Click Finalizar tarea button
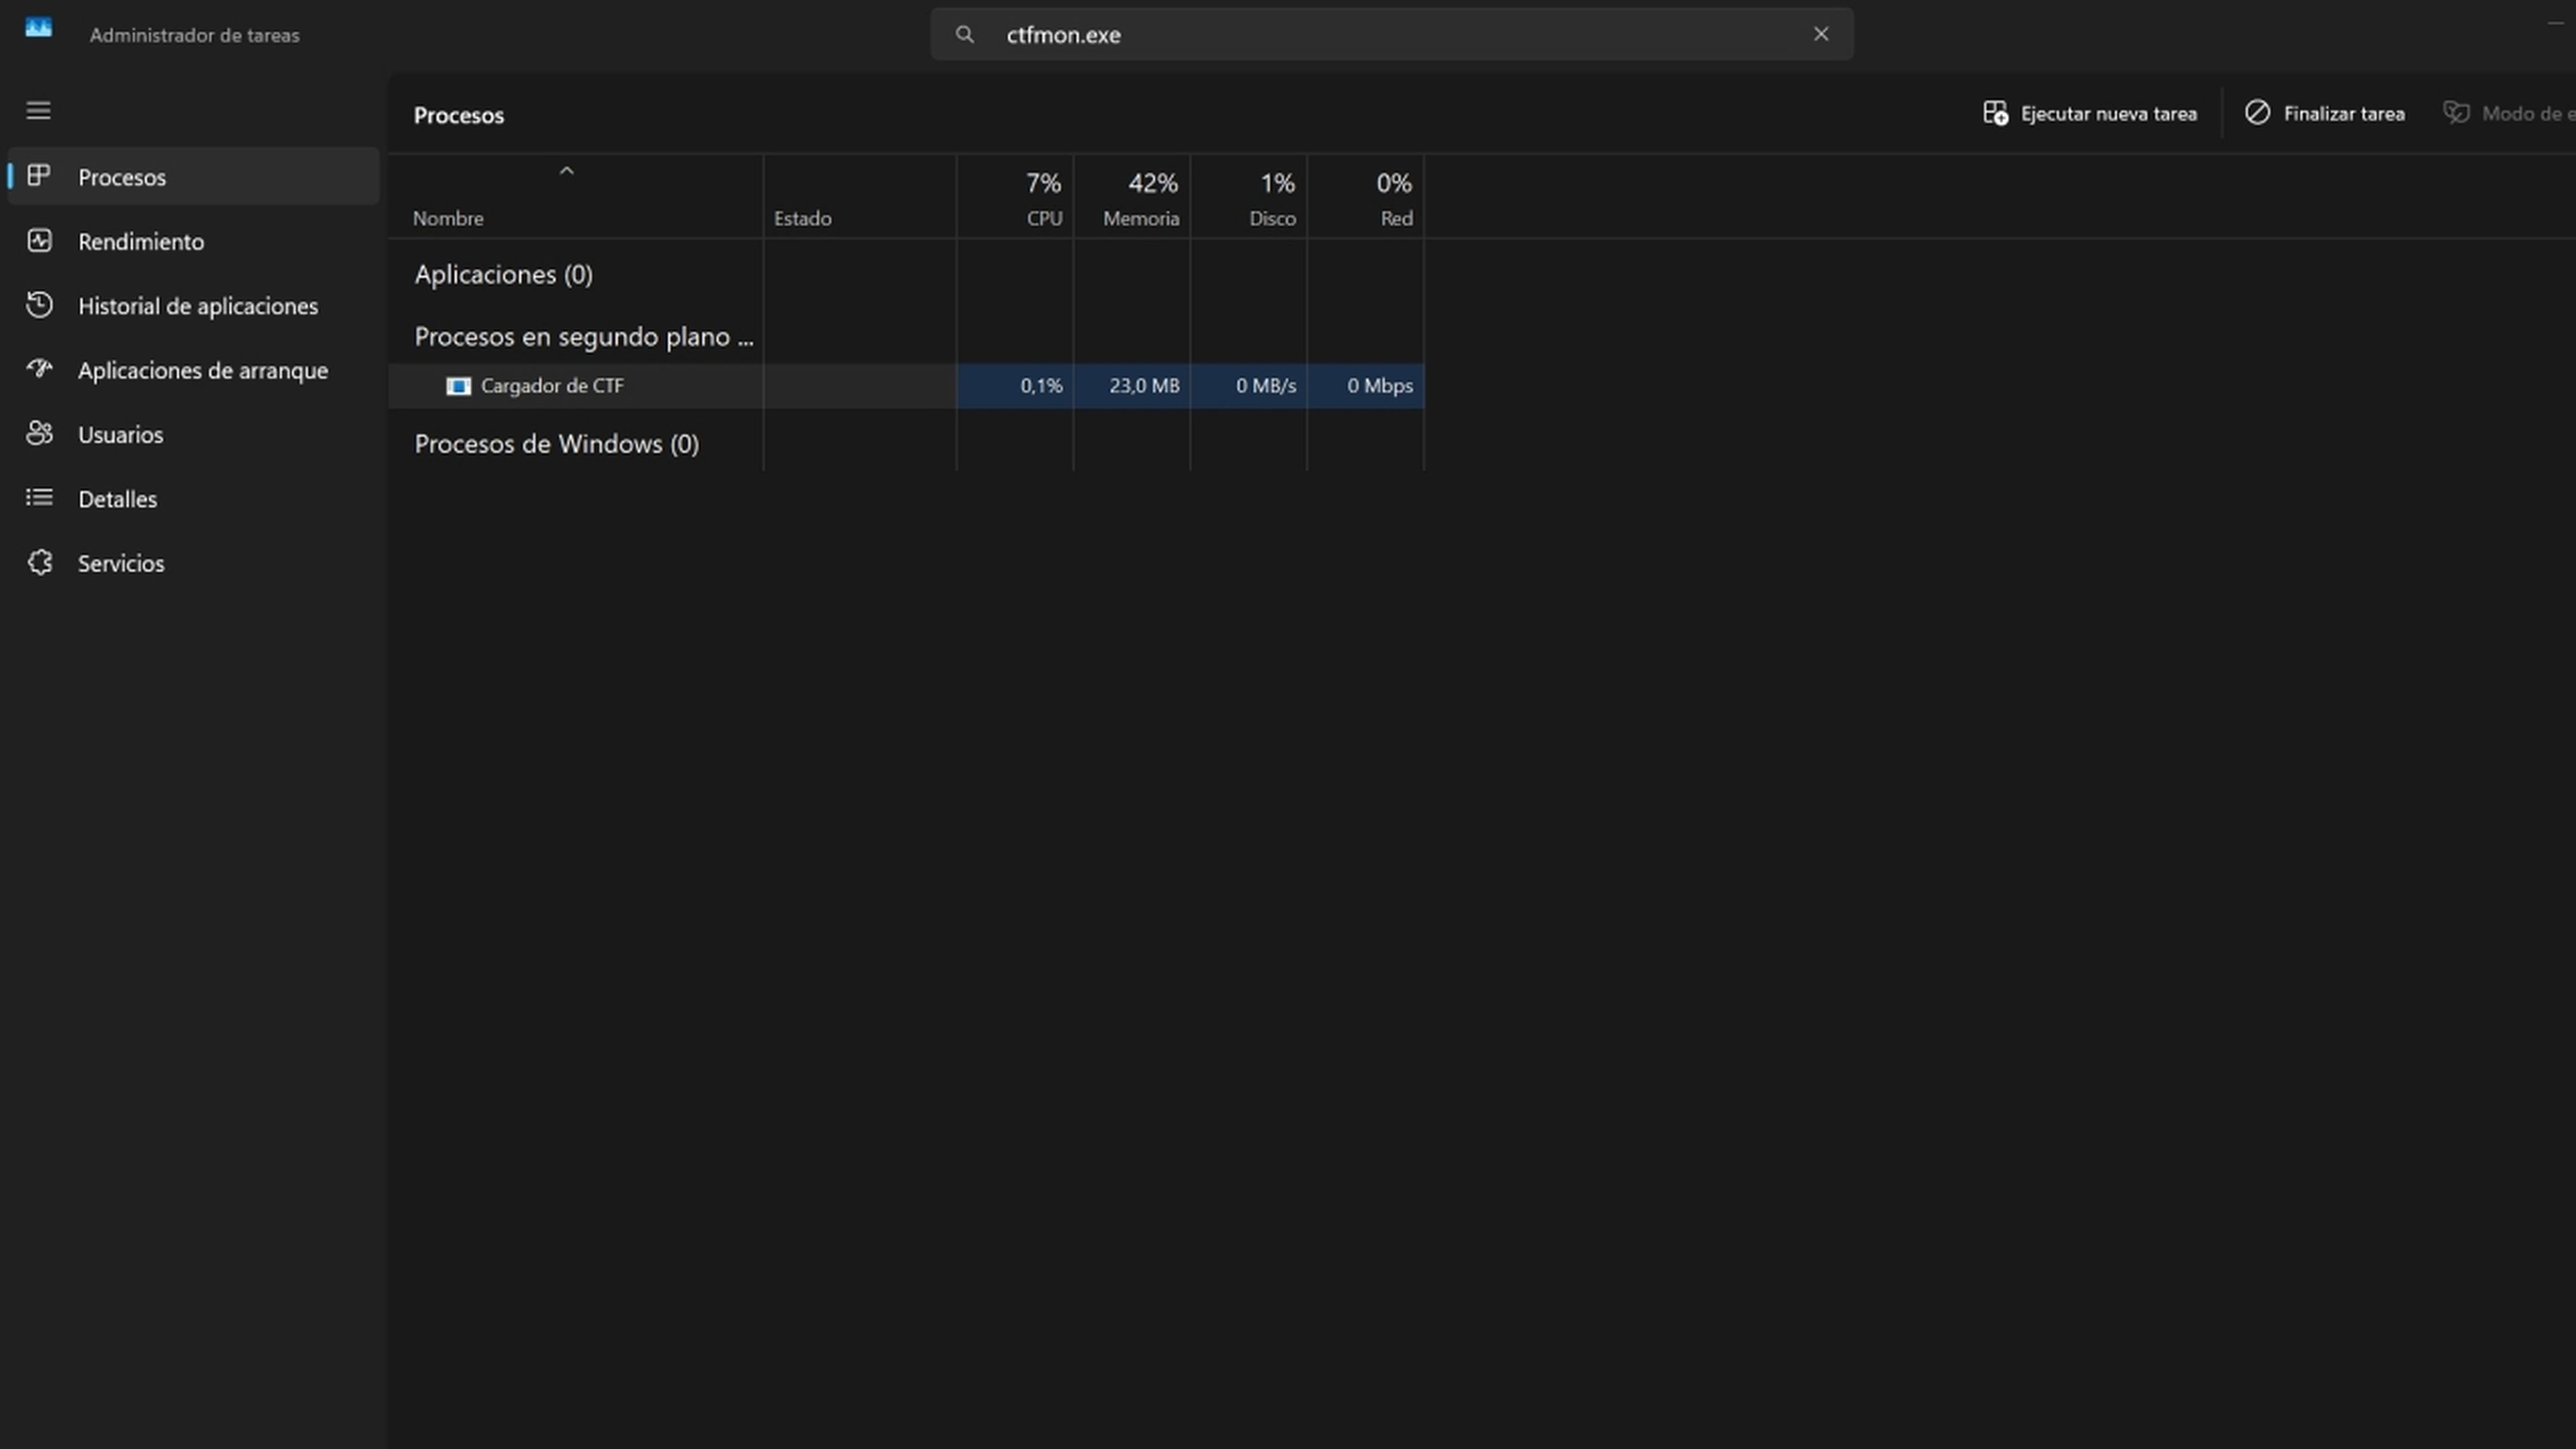The width and height of the screenshot is (2576, 1449). point(2324,114)
